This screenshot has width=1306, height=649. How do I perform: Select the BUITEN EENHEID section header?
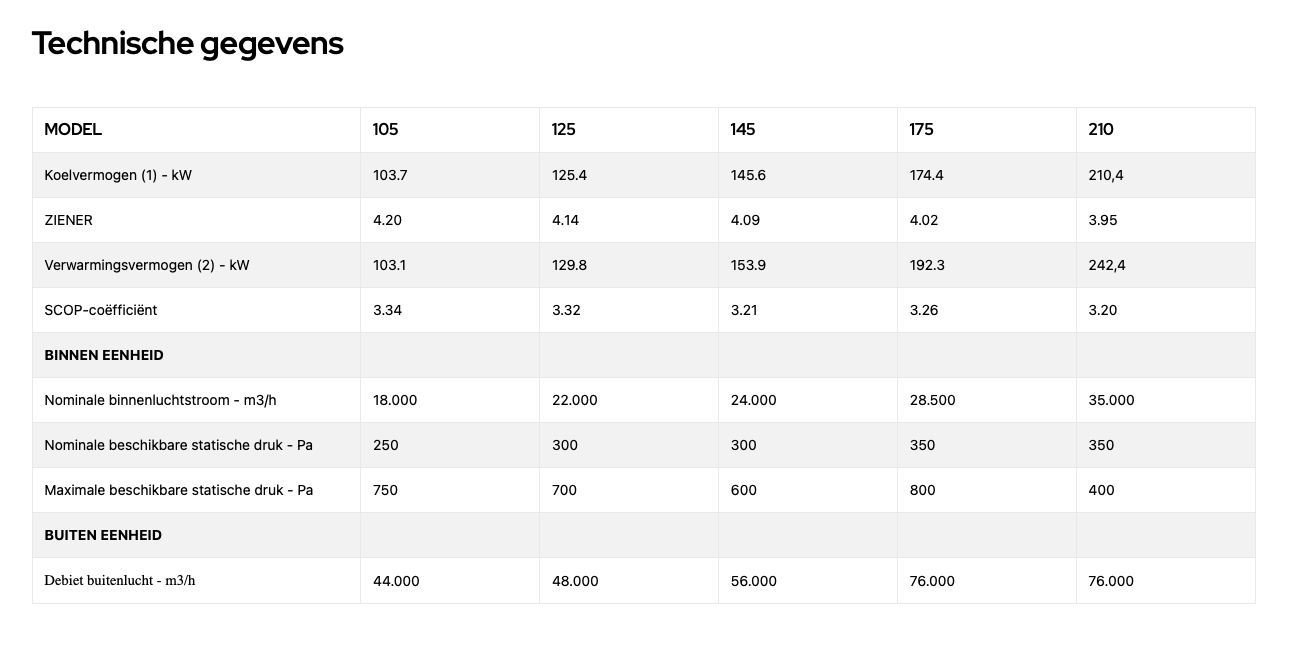pyautogui.click(x=103, y=535)
